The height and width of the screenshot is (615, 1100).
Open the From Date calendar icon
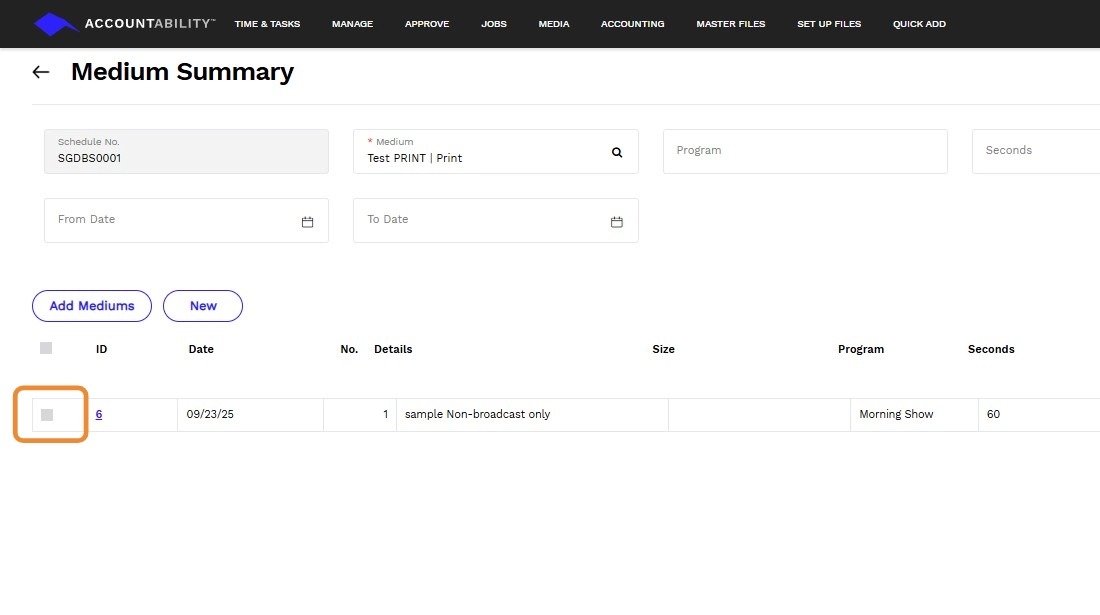pos(307,222)
